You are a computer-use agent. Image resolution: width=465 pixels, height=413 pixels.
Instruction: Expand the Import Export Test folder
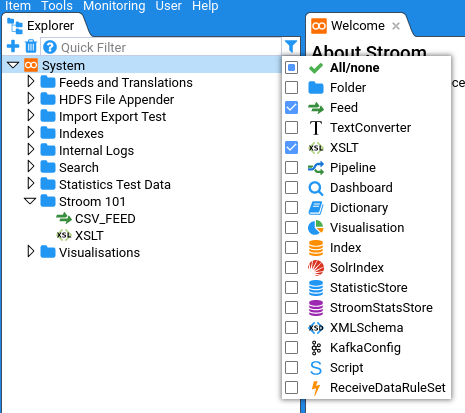(31, 116)
